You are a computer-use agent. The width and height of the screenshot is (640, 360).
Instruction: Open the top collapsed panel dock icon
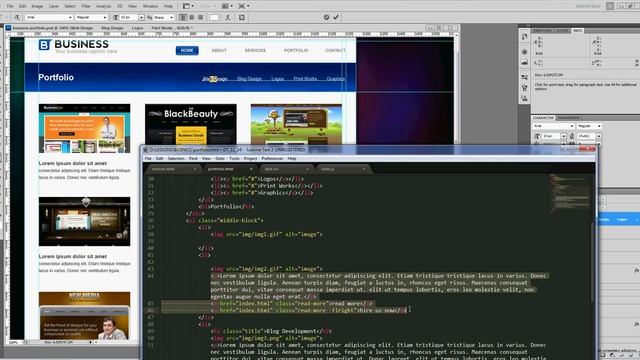coord(524,37)
